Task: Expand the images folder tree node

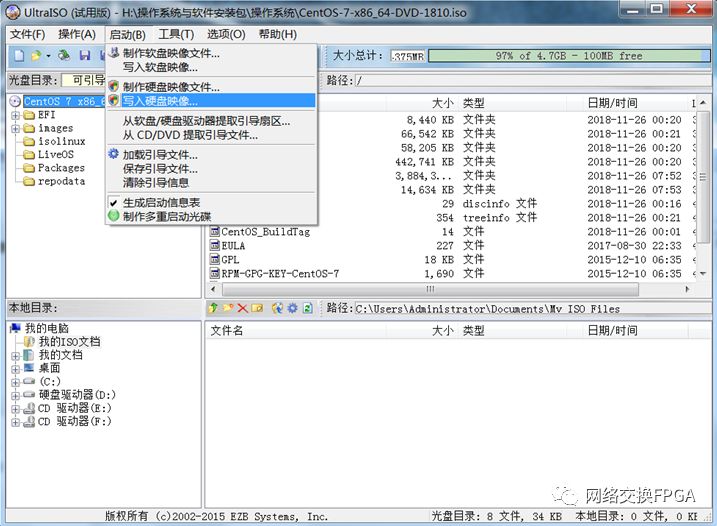Action: (x=15, y=129)
